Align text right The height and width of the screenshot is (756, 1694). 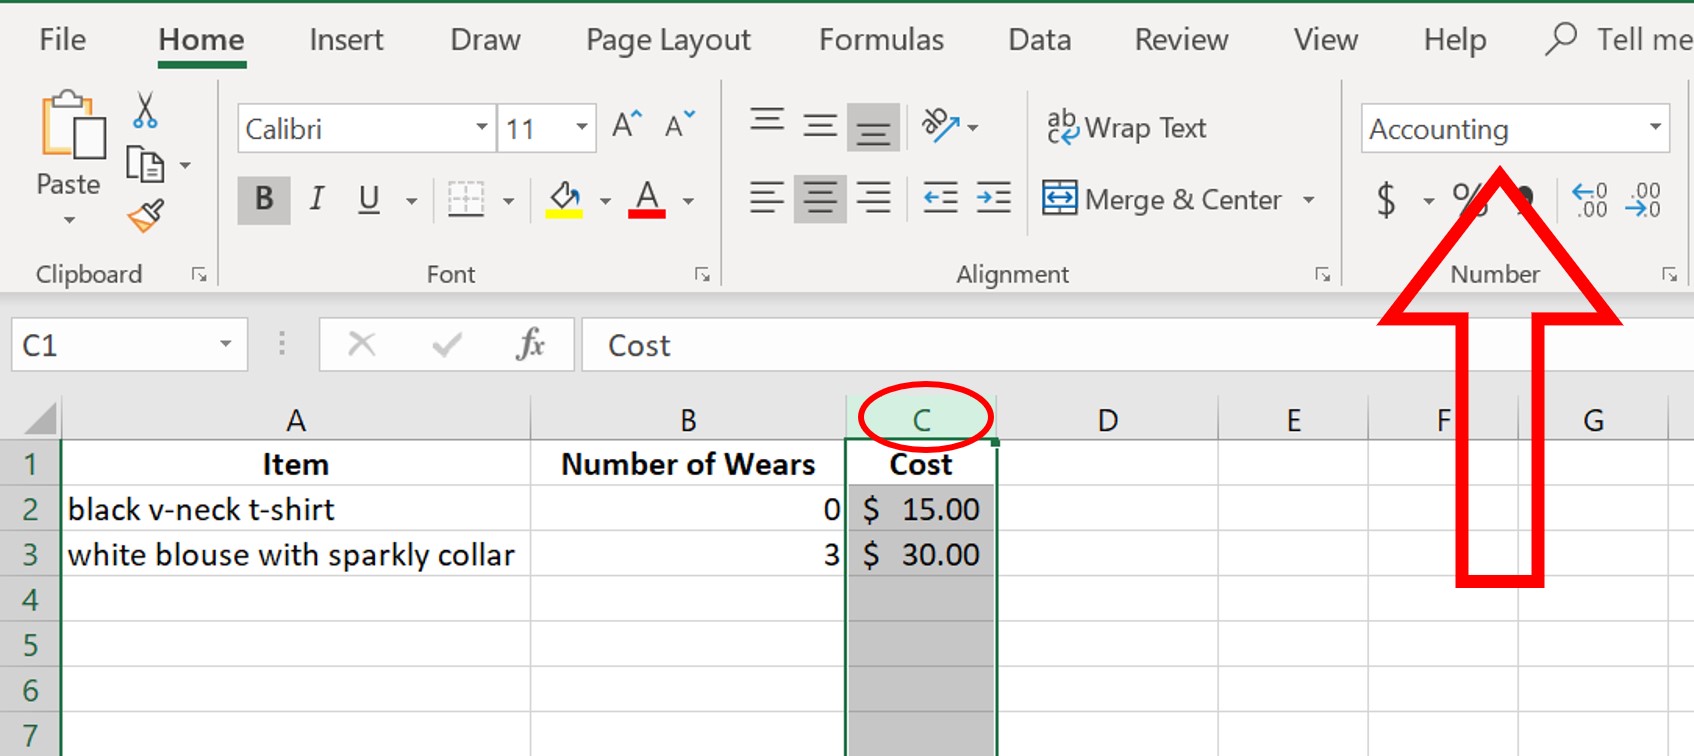[873, 198]
